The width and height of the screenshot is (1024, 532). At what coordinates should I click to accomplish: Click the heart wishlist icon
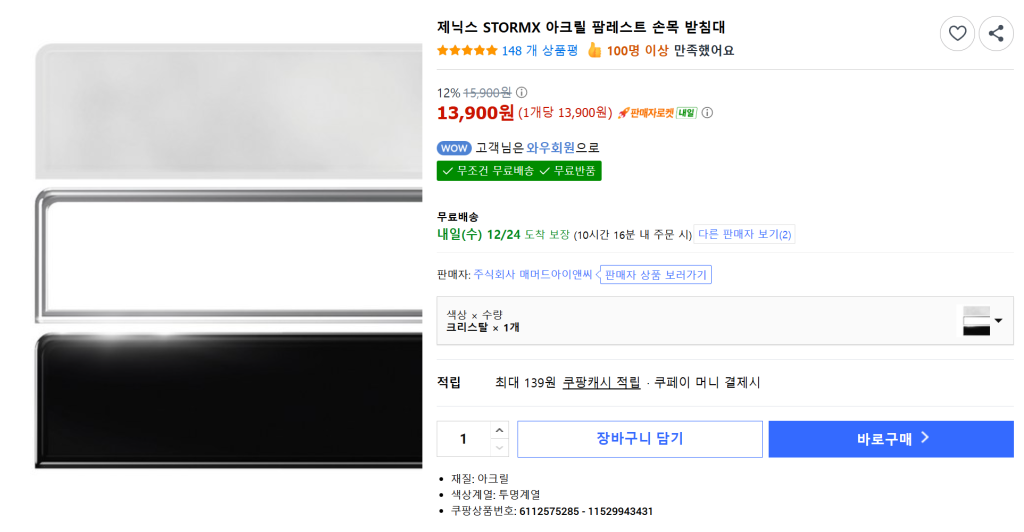[x=957, y=34]
